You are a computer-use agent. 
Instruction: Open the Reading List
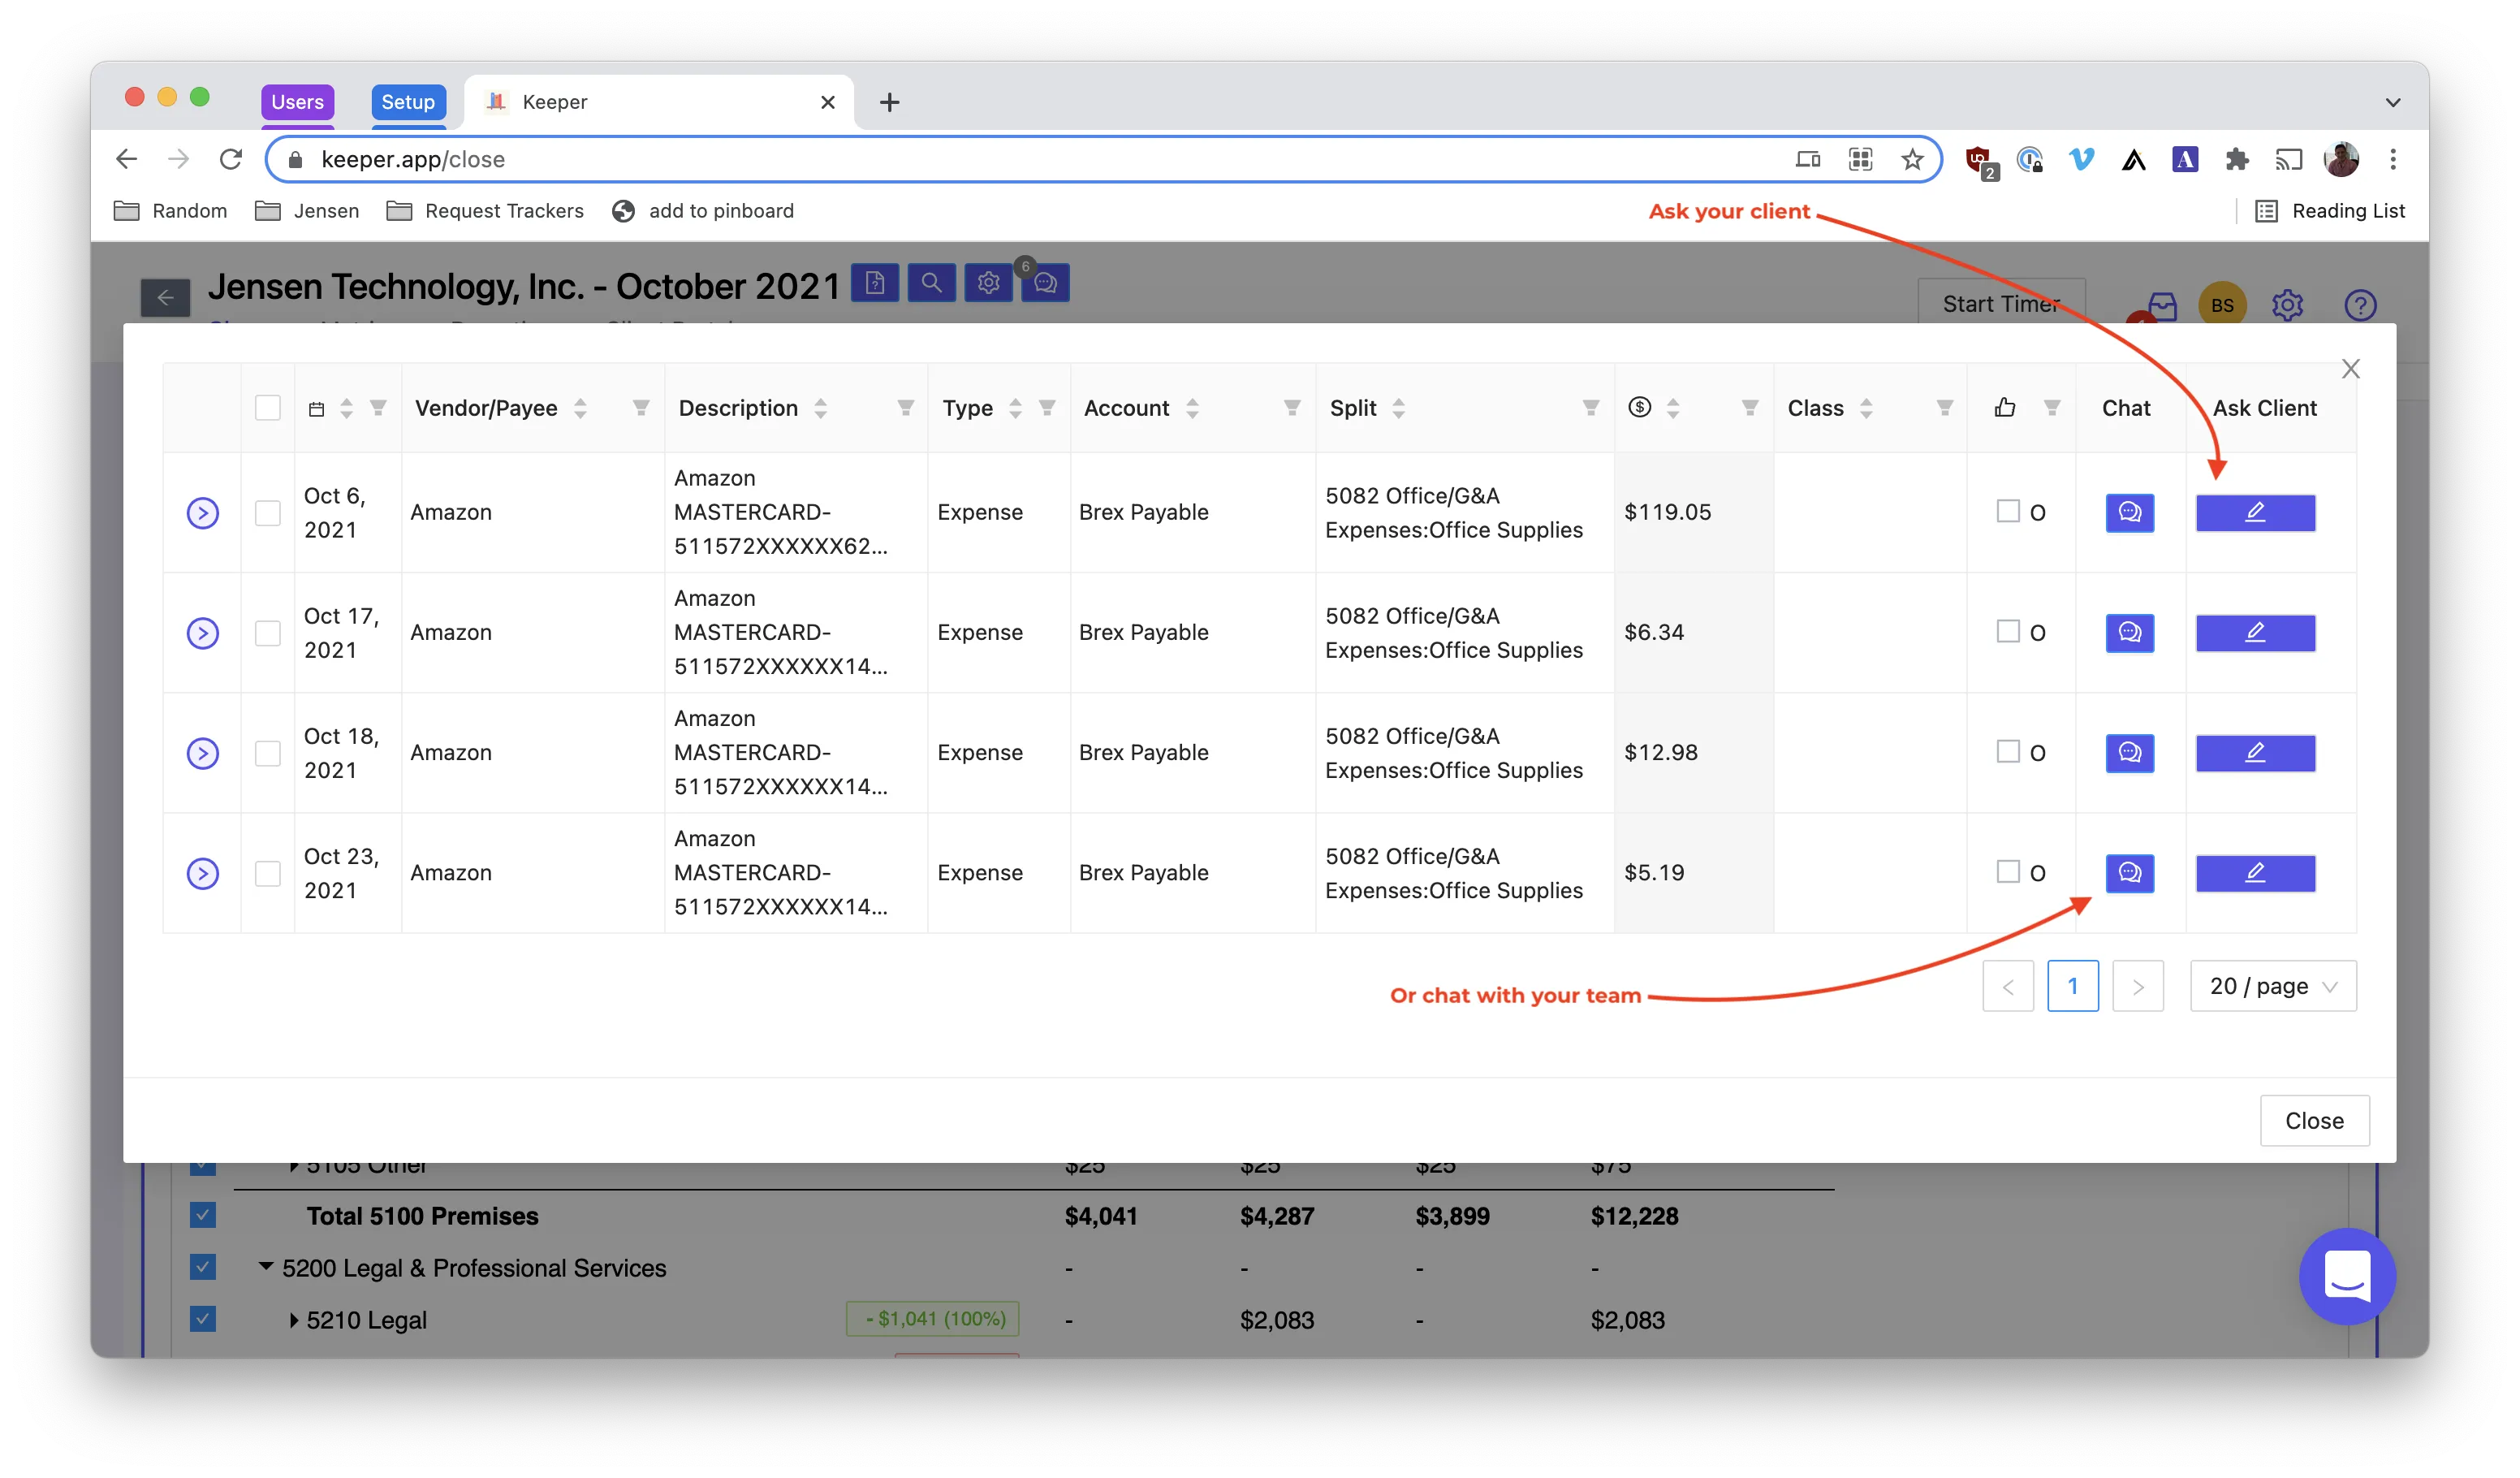(2330, 210)
